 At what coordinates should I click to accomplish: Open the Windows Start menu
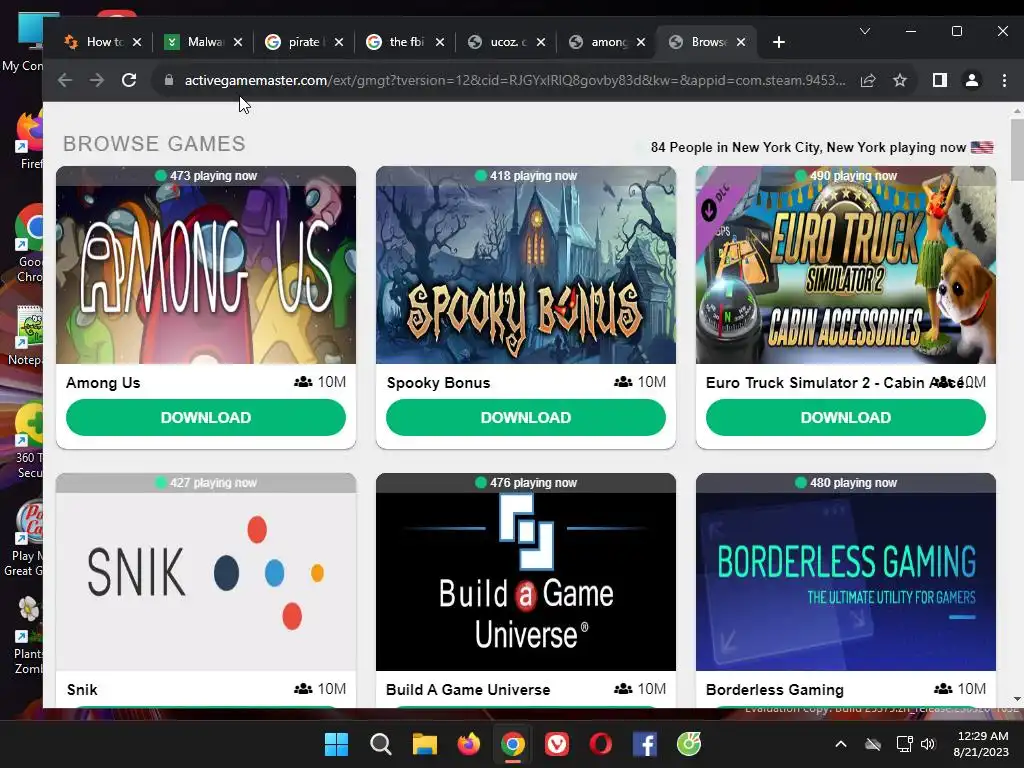coord(336,744)
